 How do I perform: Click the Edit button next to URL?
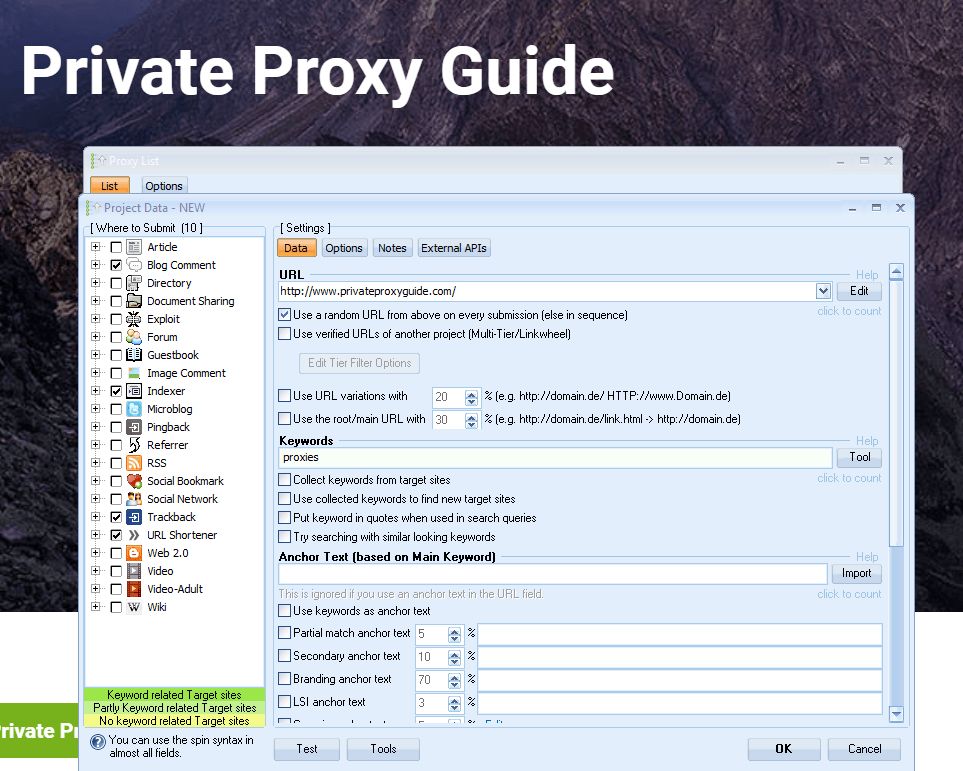point(859,291)
